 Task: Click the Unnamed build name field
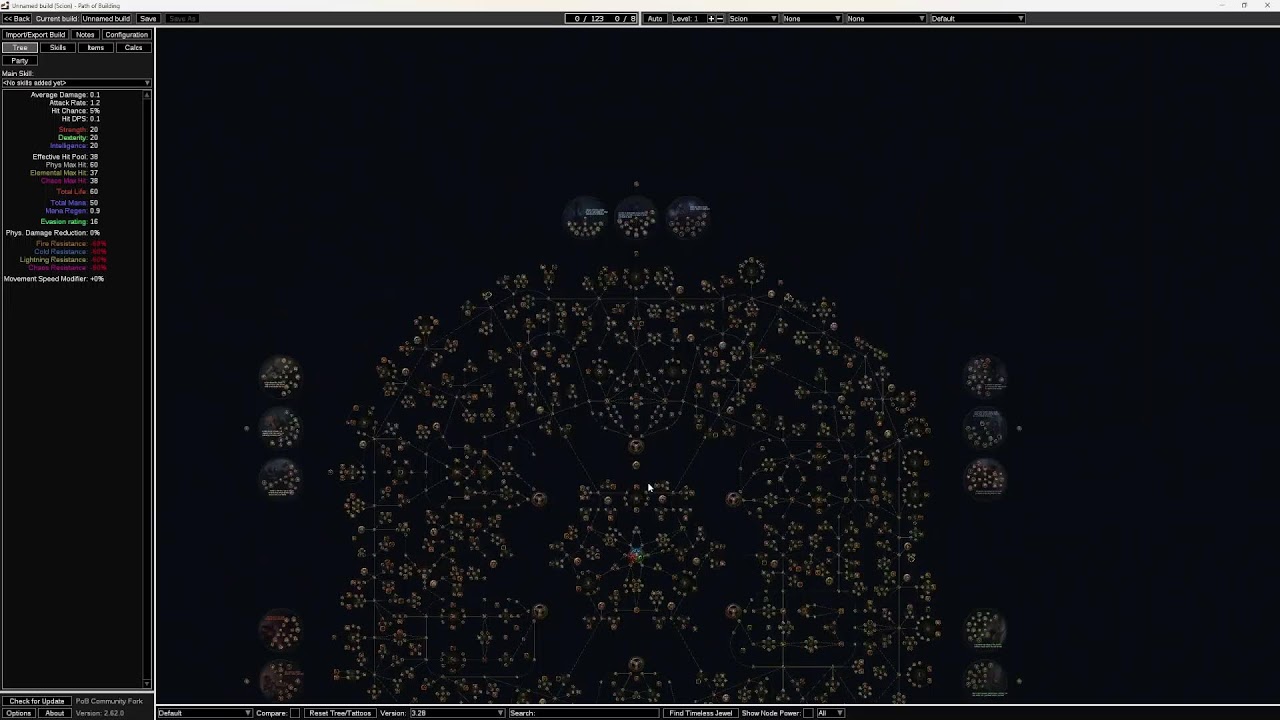pyautogui.click(x=106, y=19)
